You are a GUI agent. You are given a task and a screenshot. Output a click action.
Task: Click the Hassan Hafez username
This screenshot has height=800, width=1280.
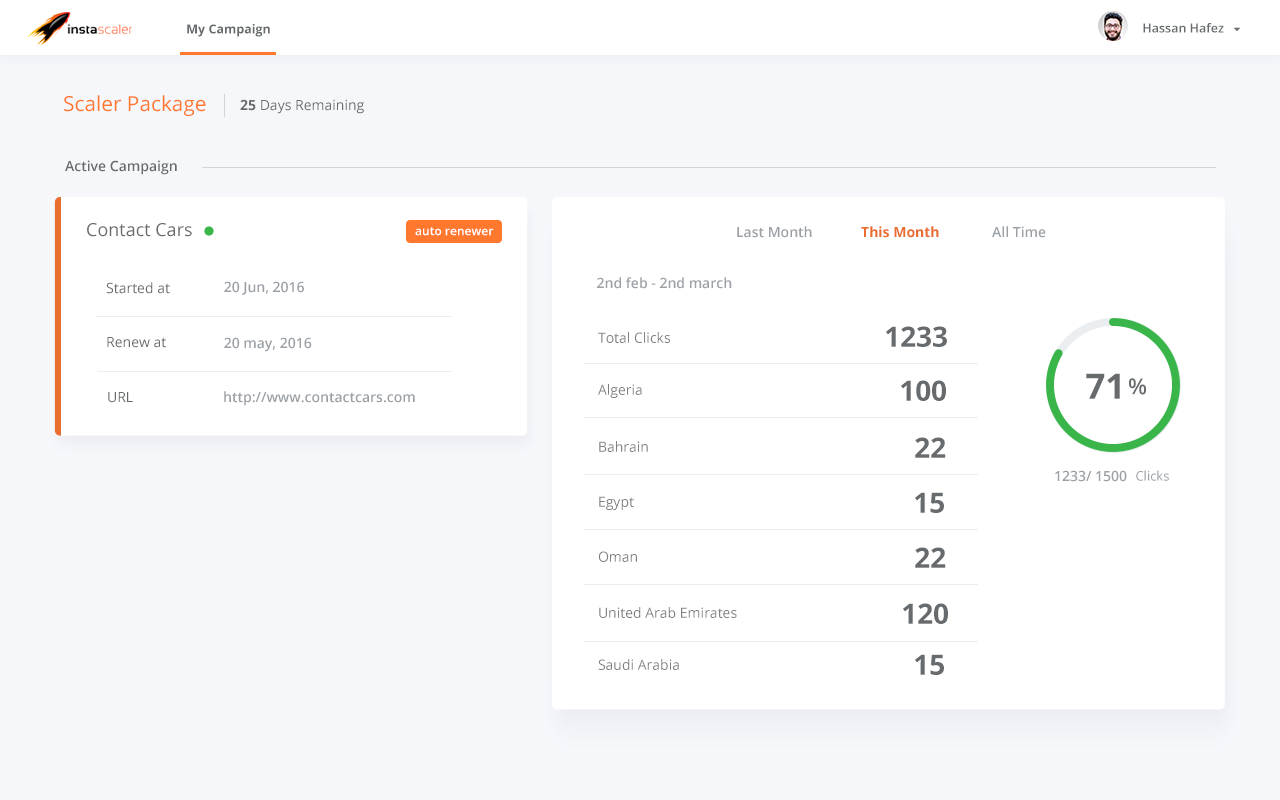click(x=1183, y=28)
